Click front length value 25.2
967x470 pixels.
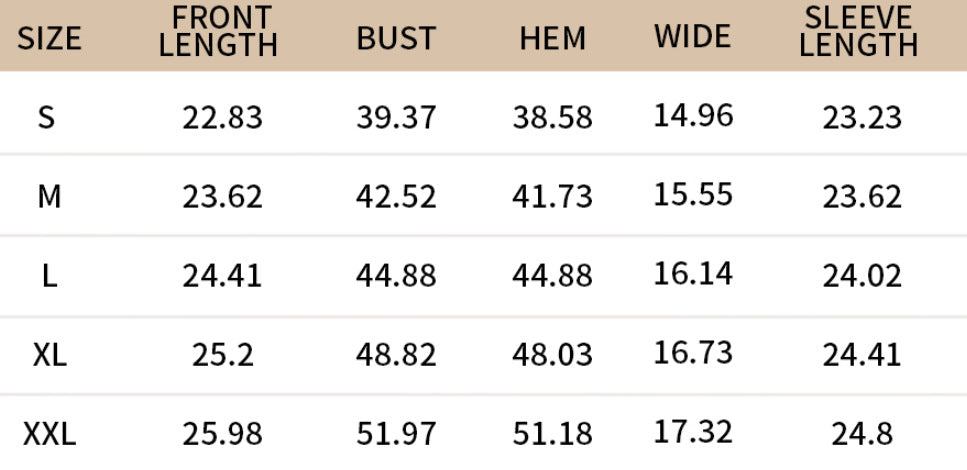(223, 355)
